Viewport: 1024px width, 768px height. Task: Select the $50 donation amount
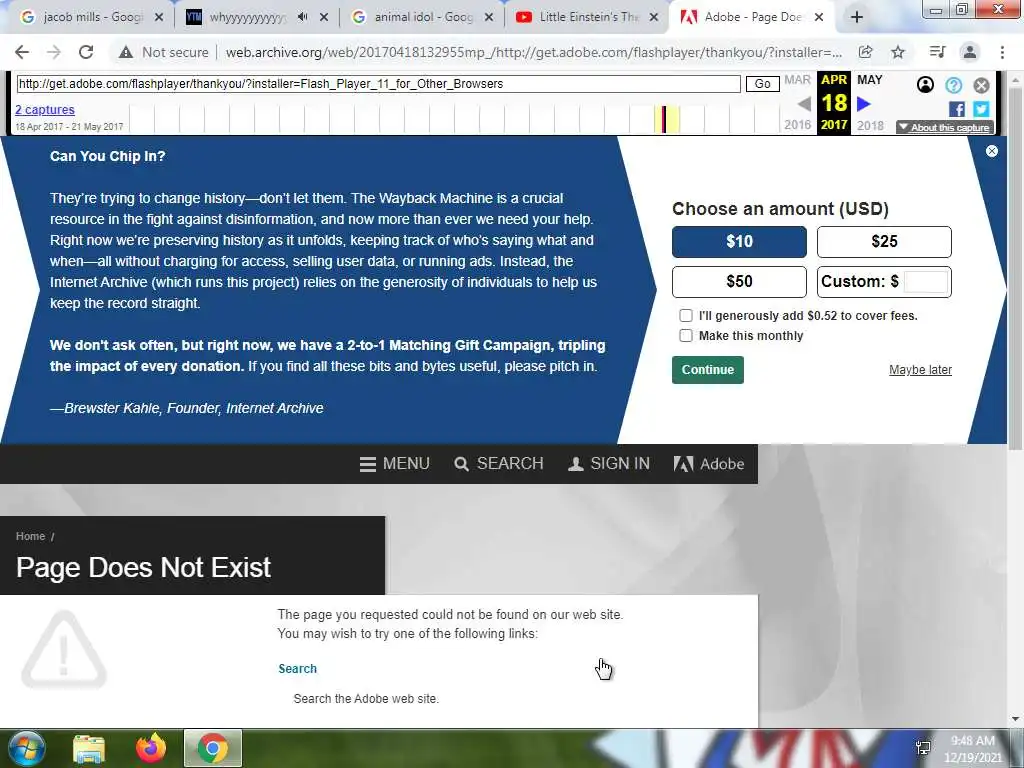[739, 281]
